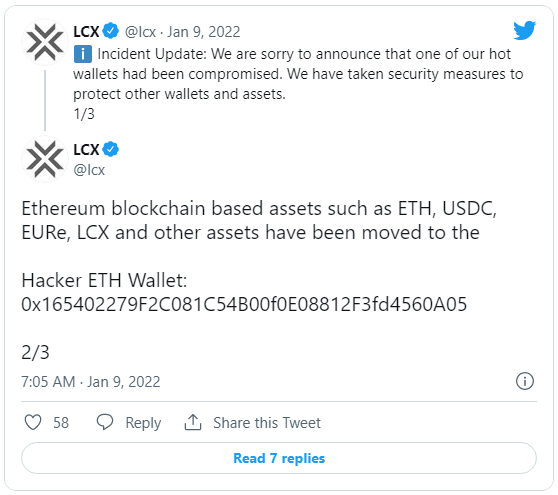Open Read 7 replies button
The height and width of the screenshot is (495, 558).
(279, 458)
